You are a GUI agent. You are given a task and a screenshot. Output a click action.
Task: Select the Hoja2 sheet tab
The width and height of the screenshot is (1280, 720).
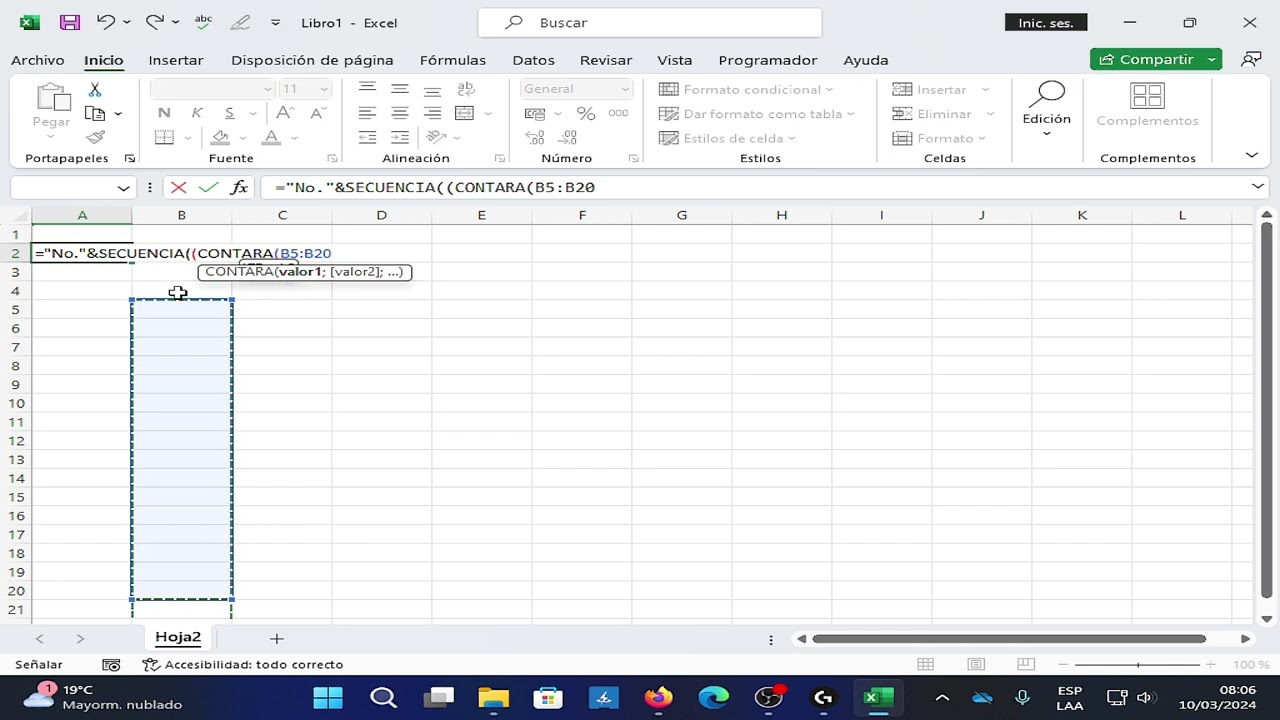click(x=178, y=637)
